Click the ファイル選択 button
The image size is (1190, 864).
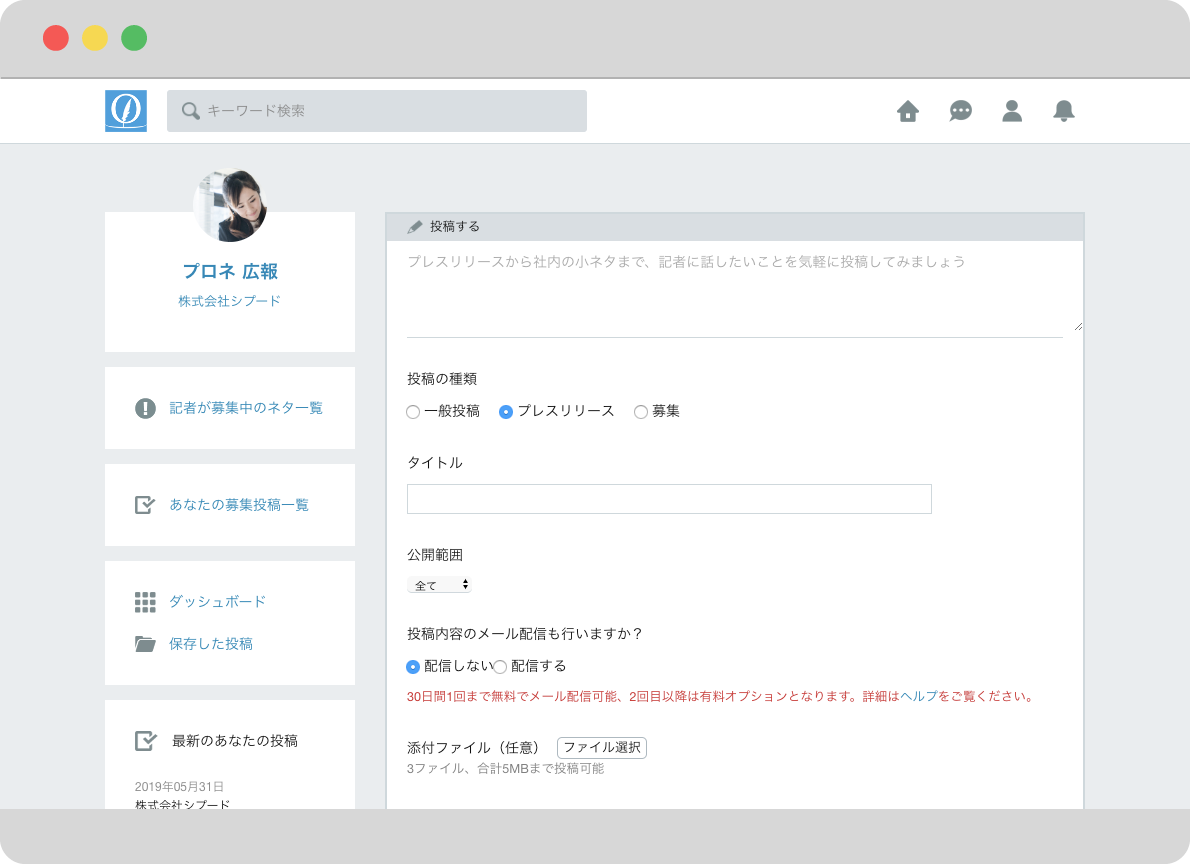pos(602,748)
